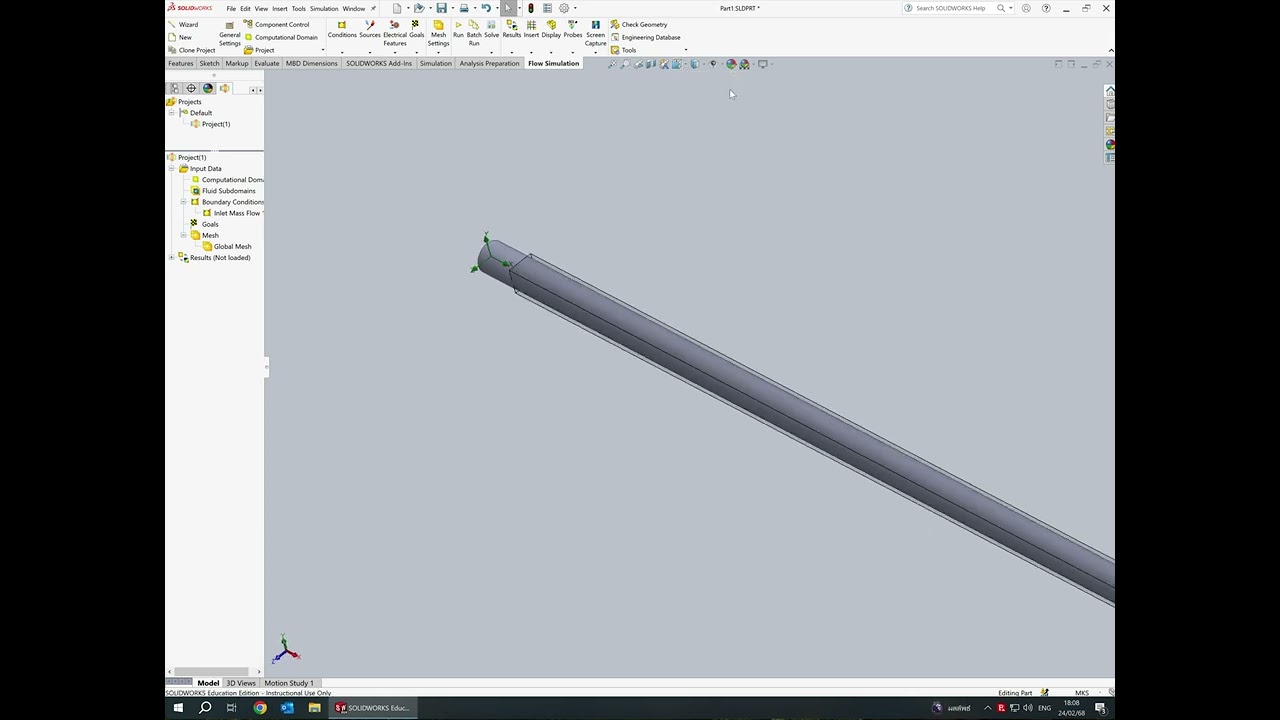The height and width of the screenshot is (720, 1280).
Task: Select Inlet Mass Flow boundary condition
Action: (232, 213)
